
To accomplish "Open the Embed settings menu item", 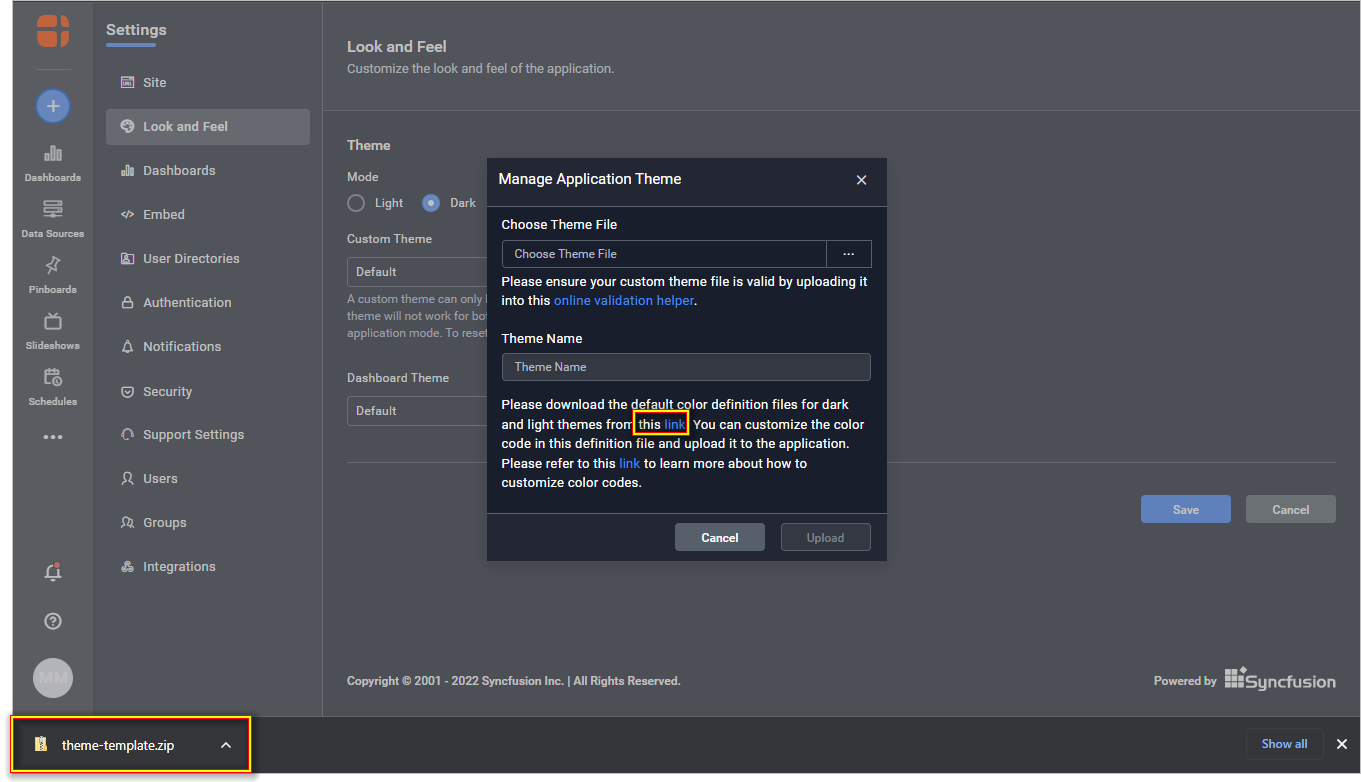I will 163,214.
